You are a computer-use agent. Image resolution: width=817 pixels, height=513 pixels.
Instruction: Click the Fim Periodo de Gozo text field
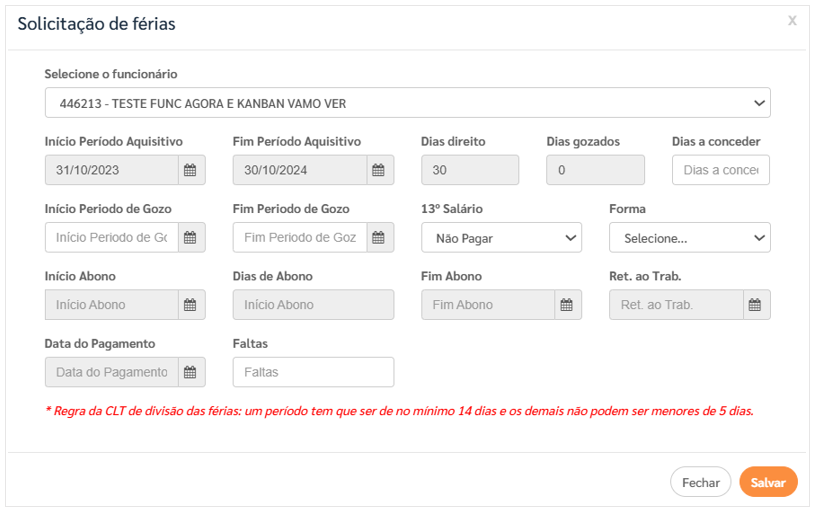click(299, 237)
